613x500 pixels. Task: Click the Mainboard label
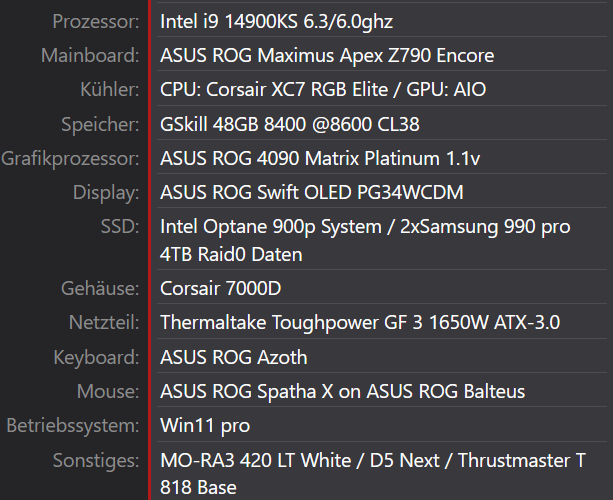[90, 55]
